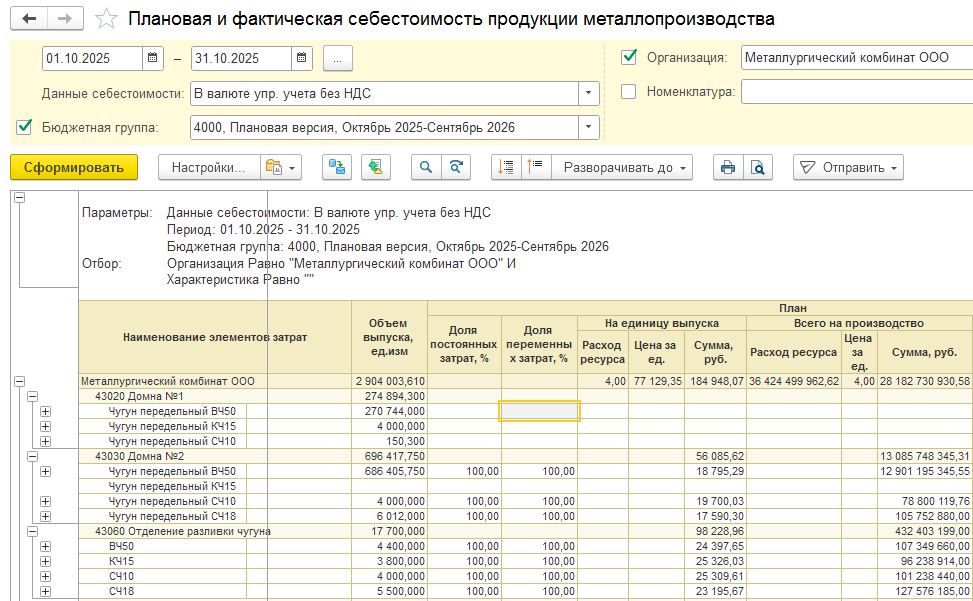This screenshot has width=973, height=601.
Task: Click into the Номенклатура input field
Action: point(855,92)
